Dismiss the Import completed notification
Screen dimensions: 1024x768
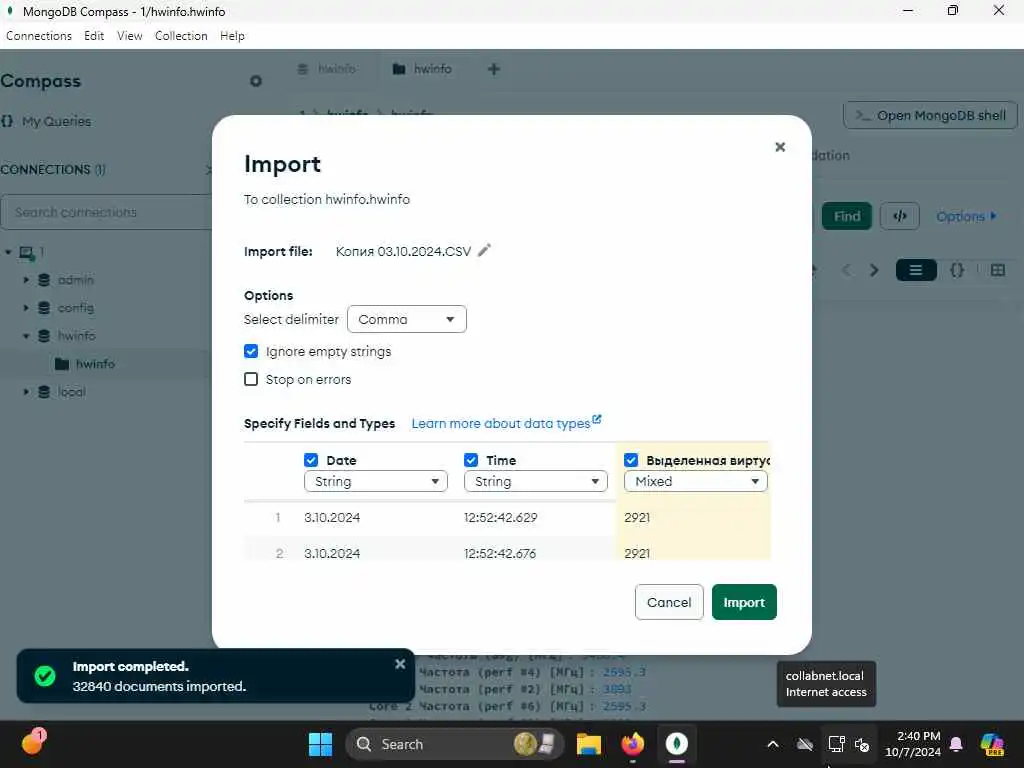coord(400,664)
